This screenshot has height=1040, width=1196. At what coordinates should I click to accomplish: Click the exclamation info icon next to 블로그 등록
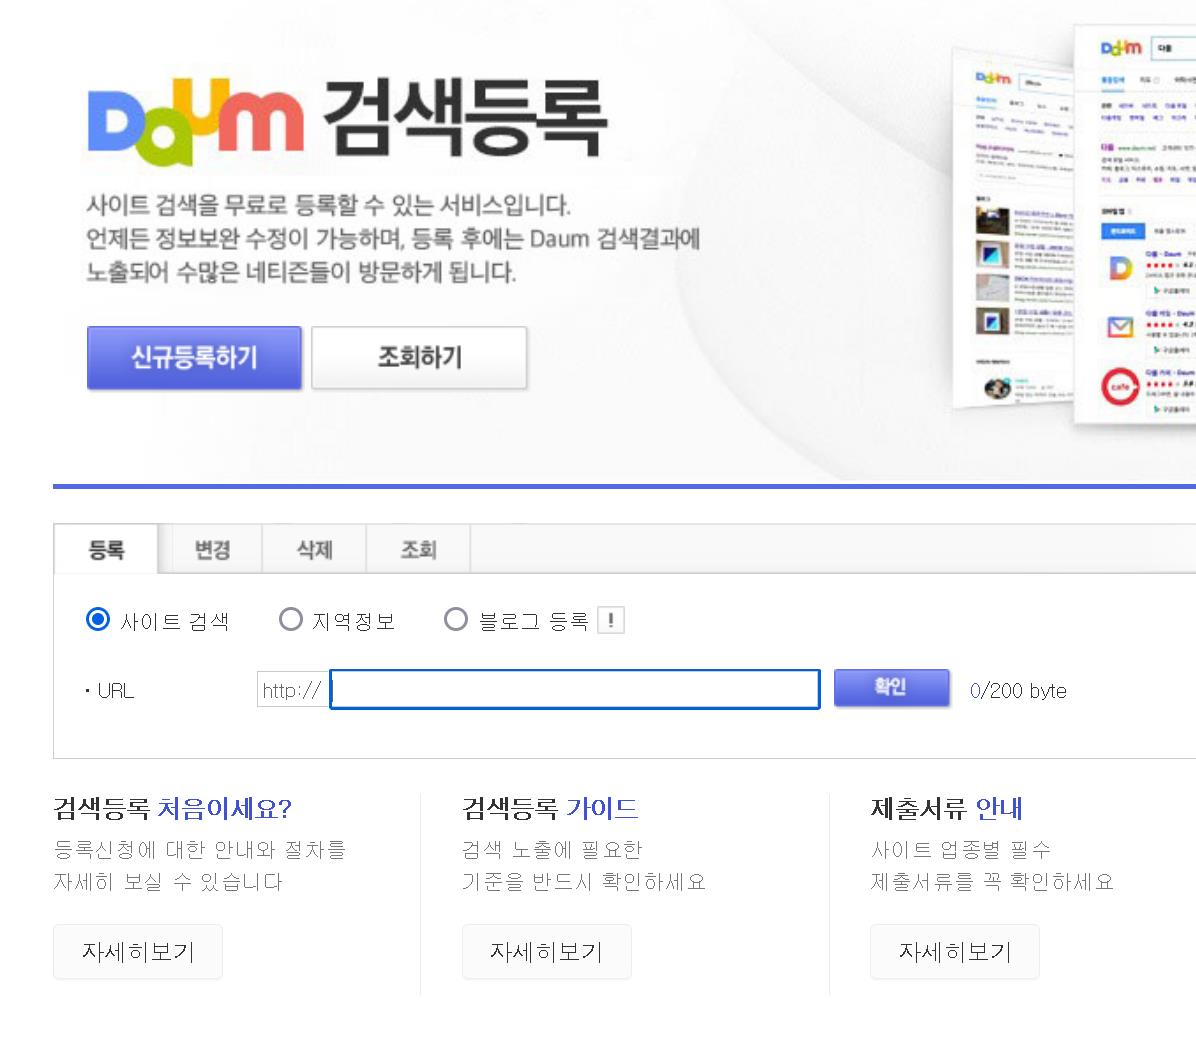click(611, 620)
